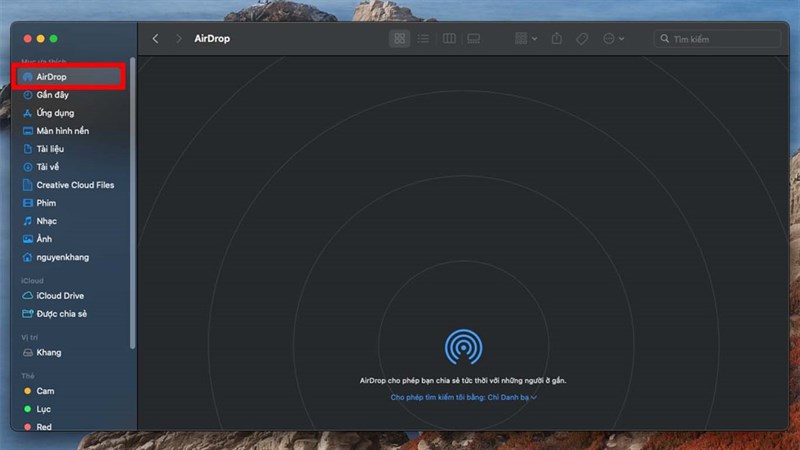
Task: Click the iCloud section header
Action: point(32,281)
